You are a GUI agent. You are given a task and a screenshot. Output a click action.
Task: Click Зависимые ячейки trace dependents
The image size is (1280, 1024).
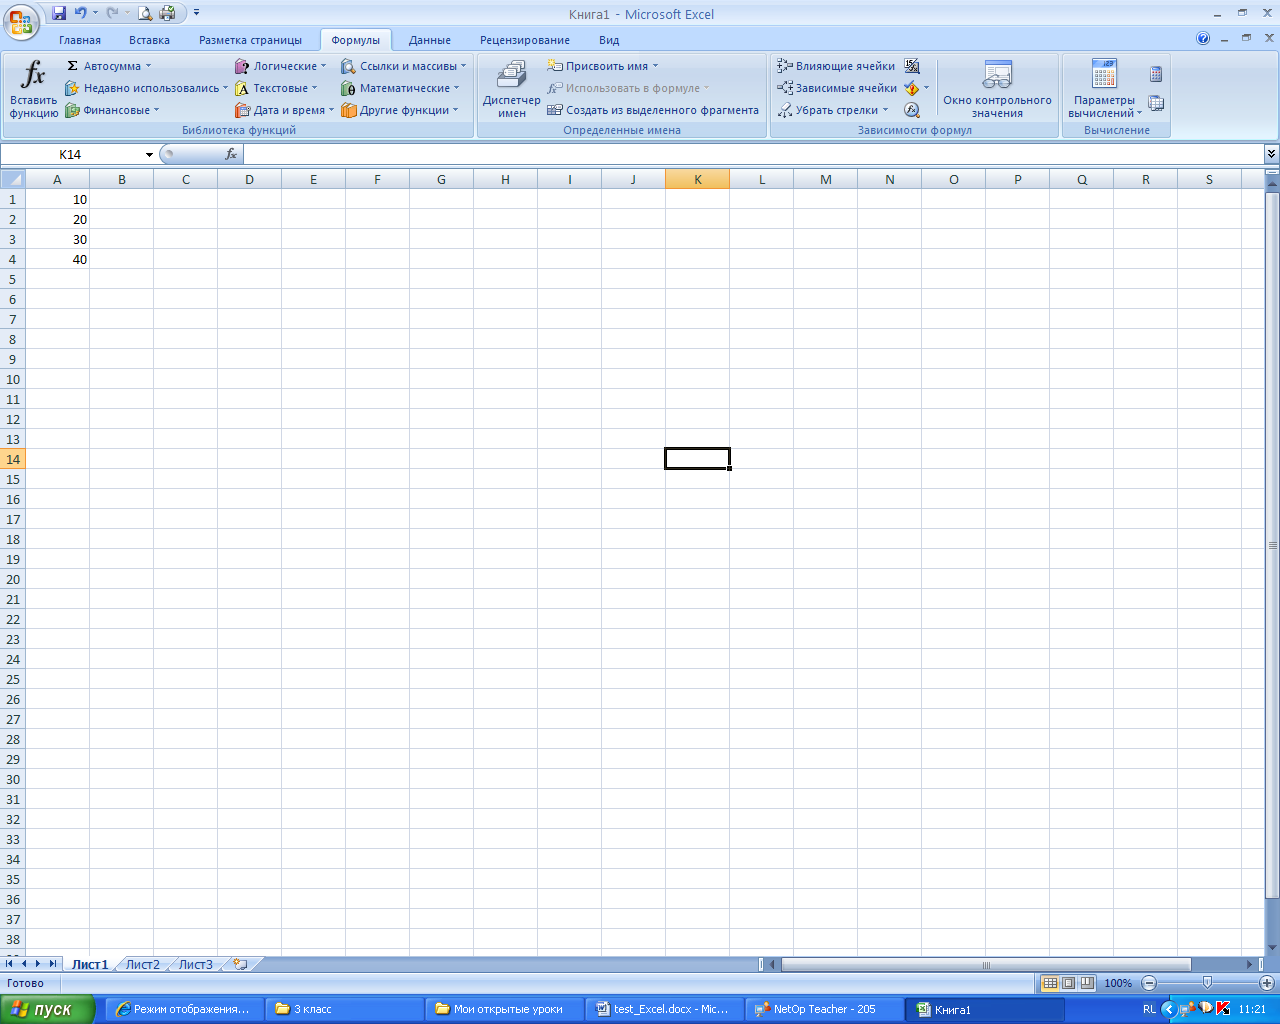coord(837,88)
